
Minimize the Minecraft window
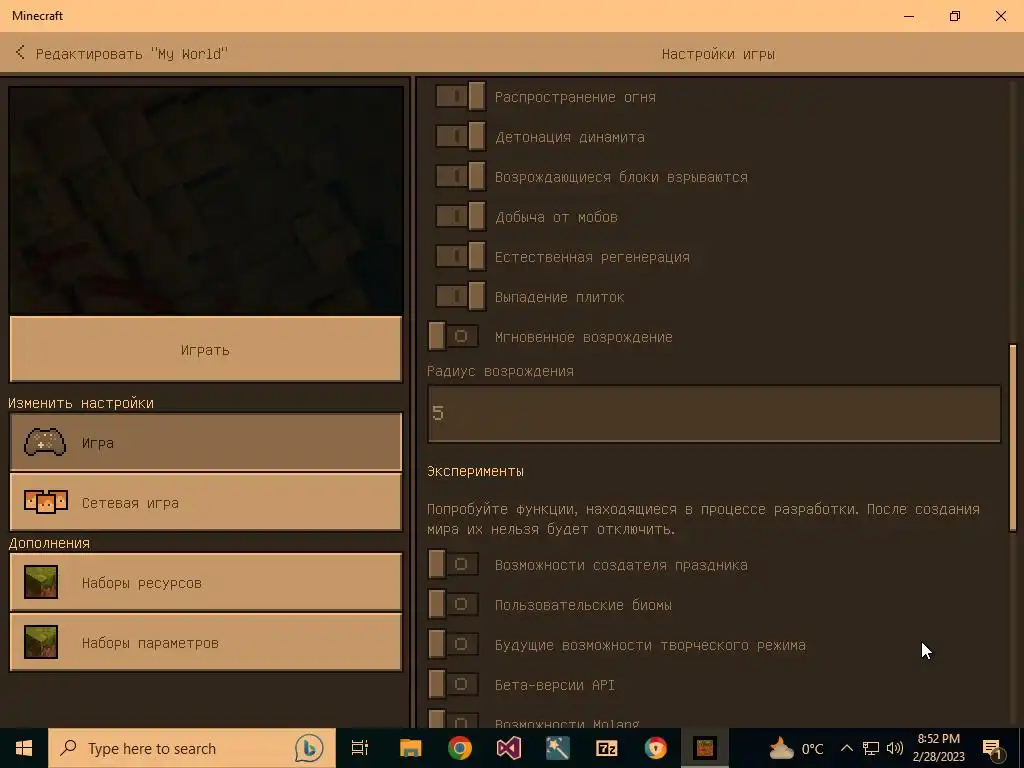pyautogui.click(x=909, y=16)
